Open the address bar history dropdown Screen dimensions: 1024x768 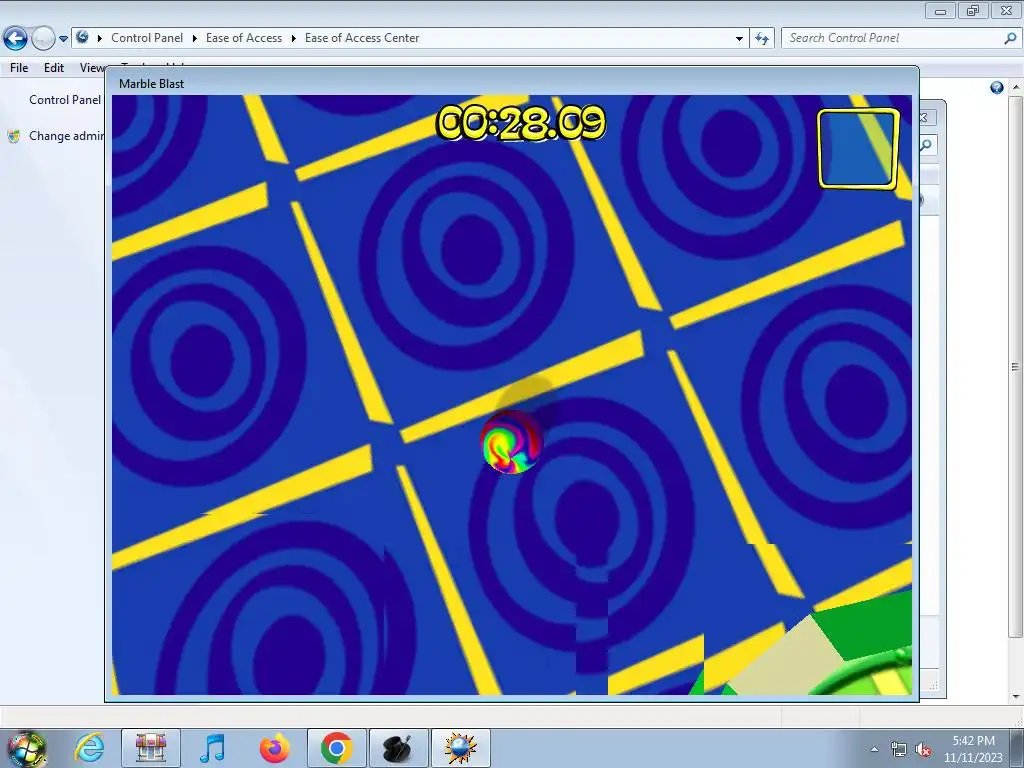click(739, 39)
